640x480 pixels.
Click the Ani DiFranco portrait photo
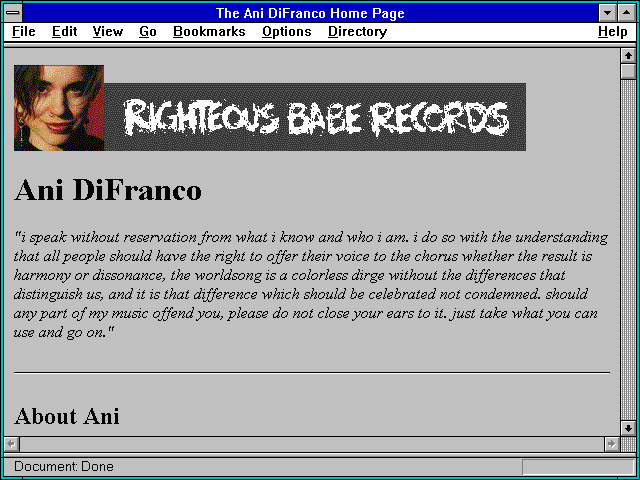[59, 108]
